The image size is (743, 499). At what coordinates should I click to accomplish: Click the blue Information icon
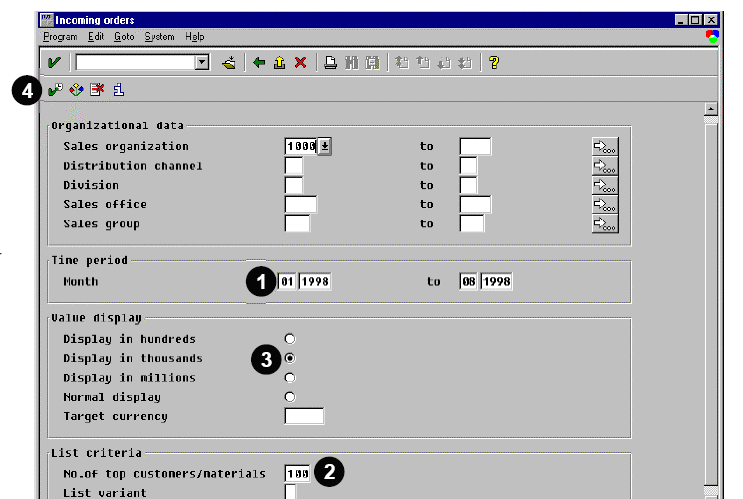point(118,89)
